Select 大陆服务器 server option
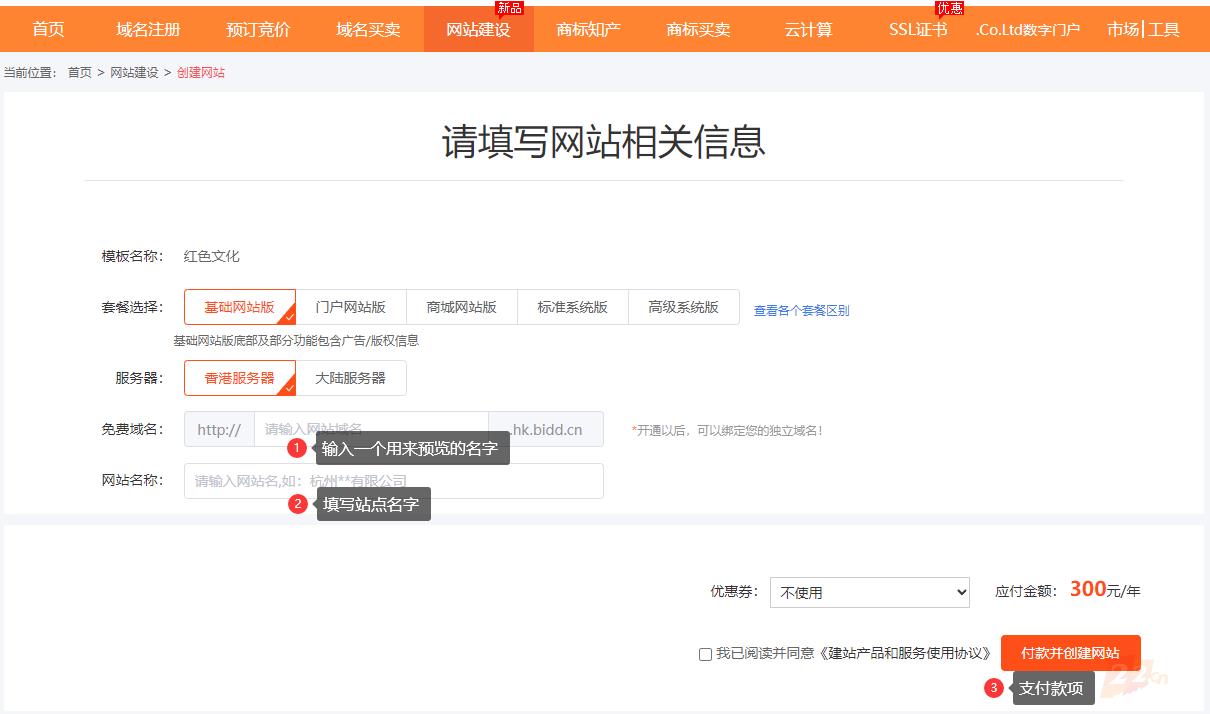 (x=351, y=378)
